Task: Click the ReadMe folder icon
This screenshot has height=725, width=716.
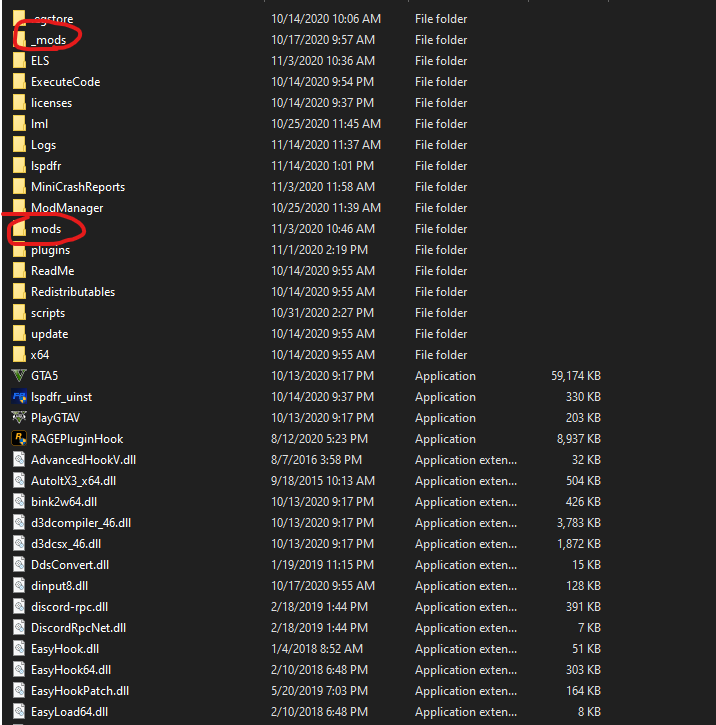Action: [x=19, y=271]
